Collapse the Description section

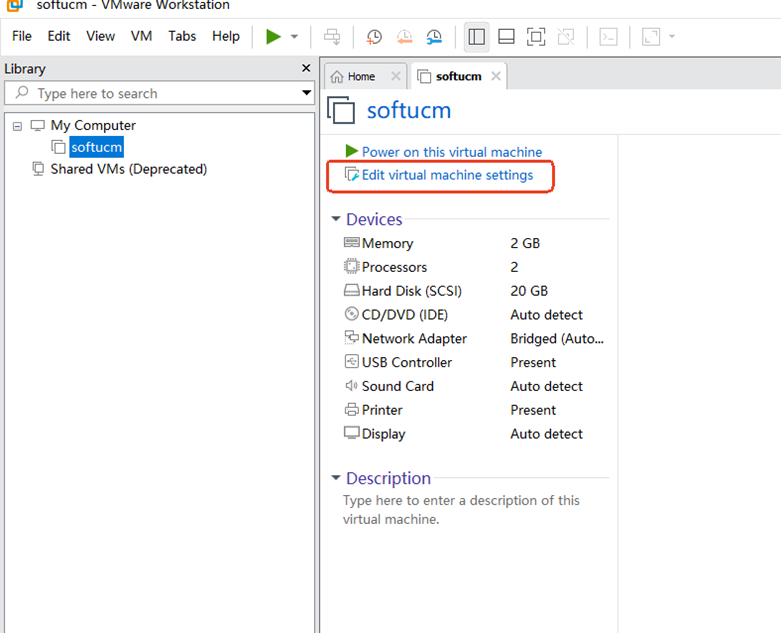click(x=336, y=478)
